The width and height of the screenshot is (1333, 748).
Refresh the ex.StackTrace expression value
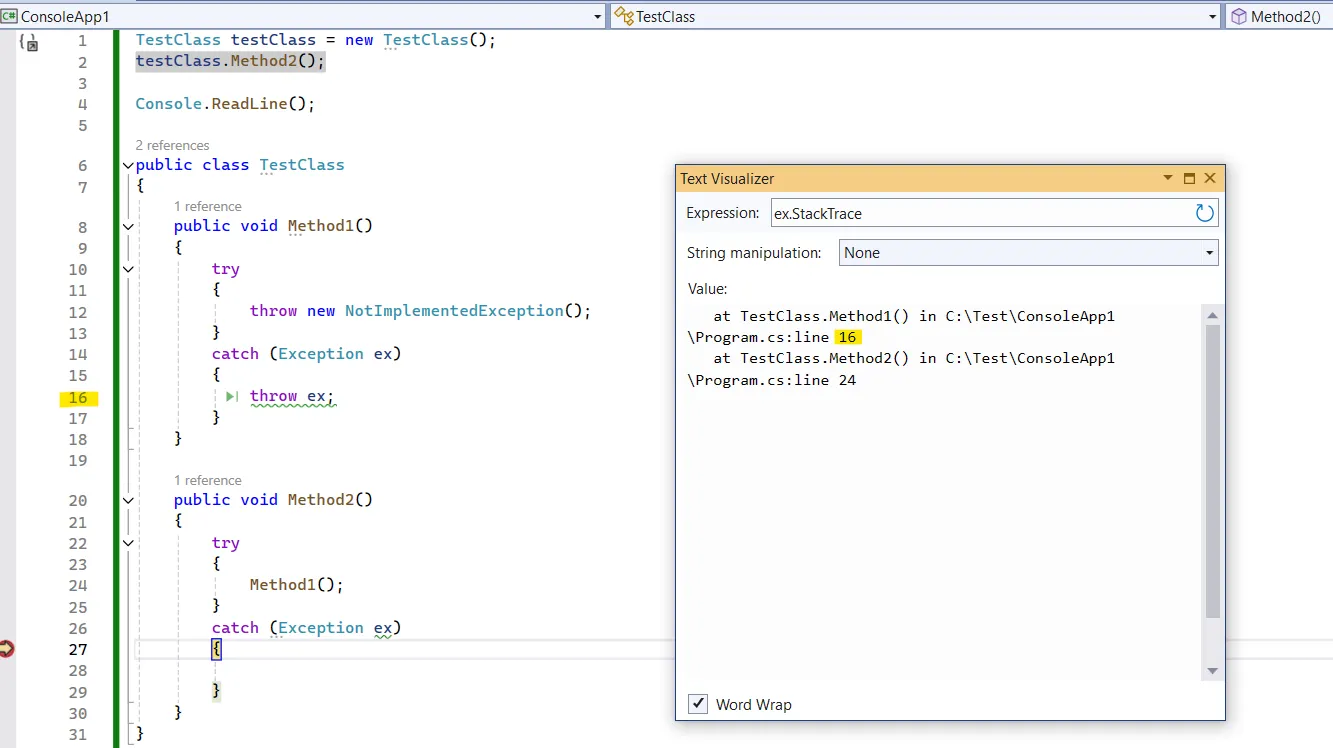[1204, 213]
